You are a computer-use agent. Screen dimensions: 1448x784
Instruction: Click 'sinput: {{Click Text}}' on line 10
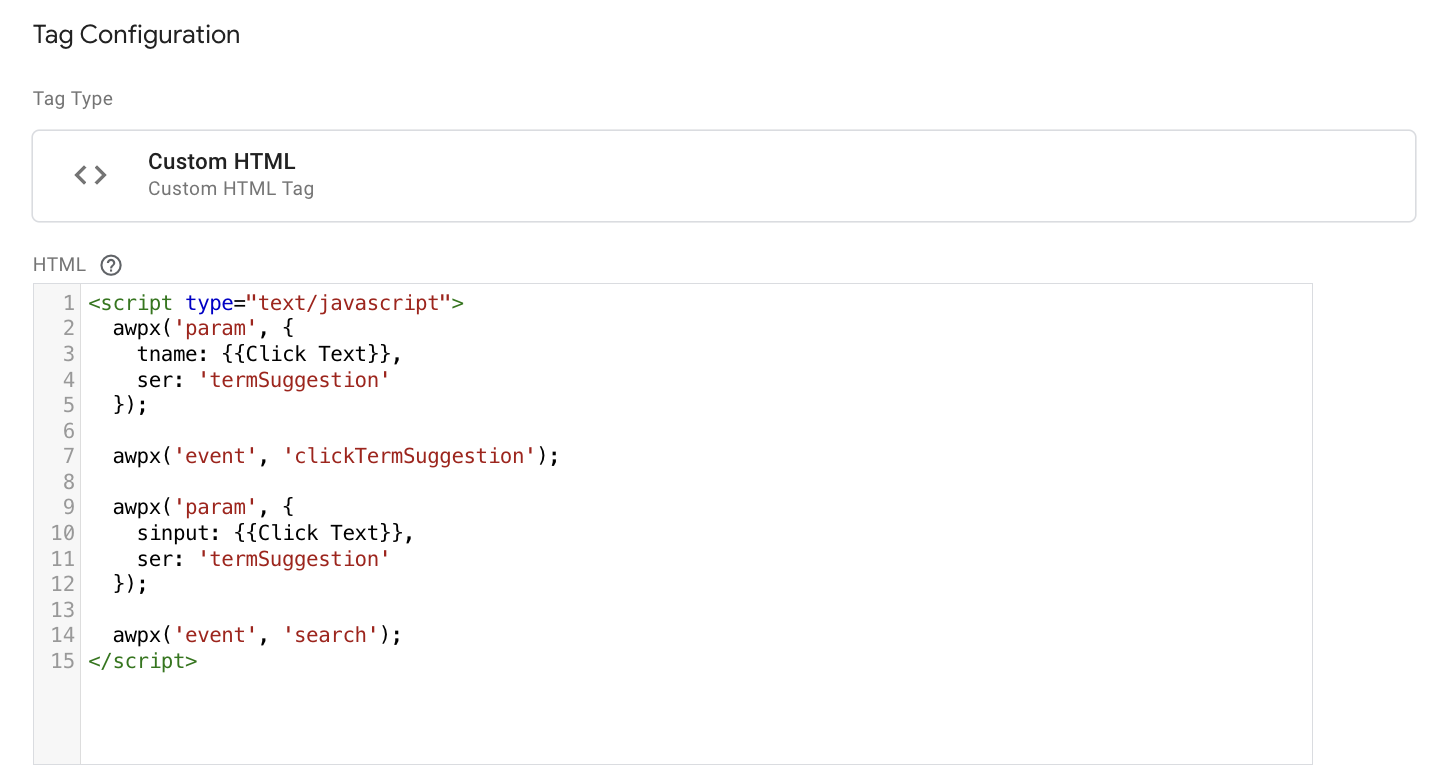coord(276,533)
